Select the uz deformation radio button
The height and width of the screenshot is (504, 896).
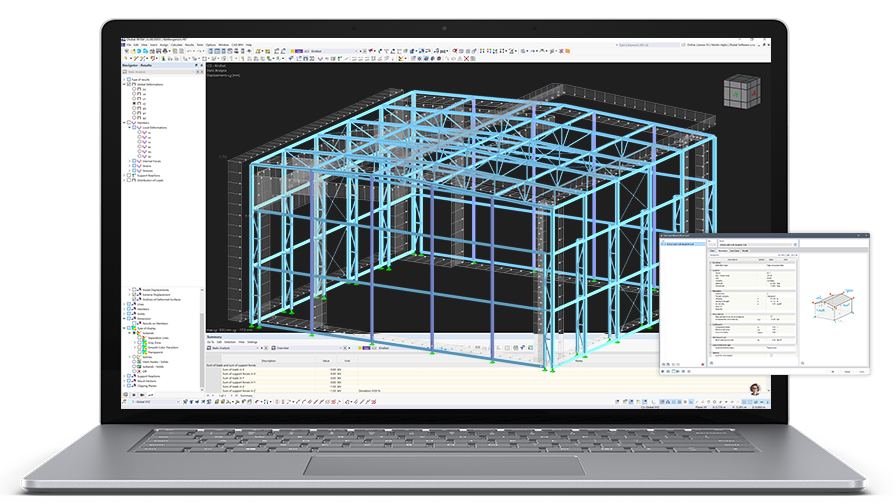tap(134, 103)
